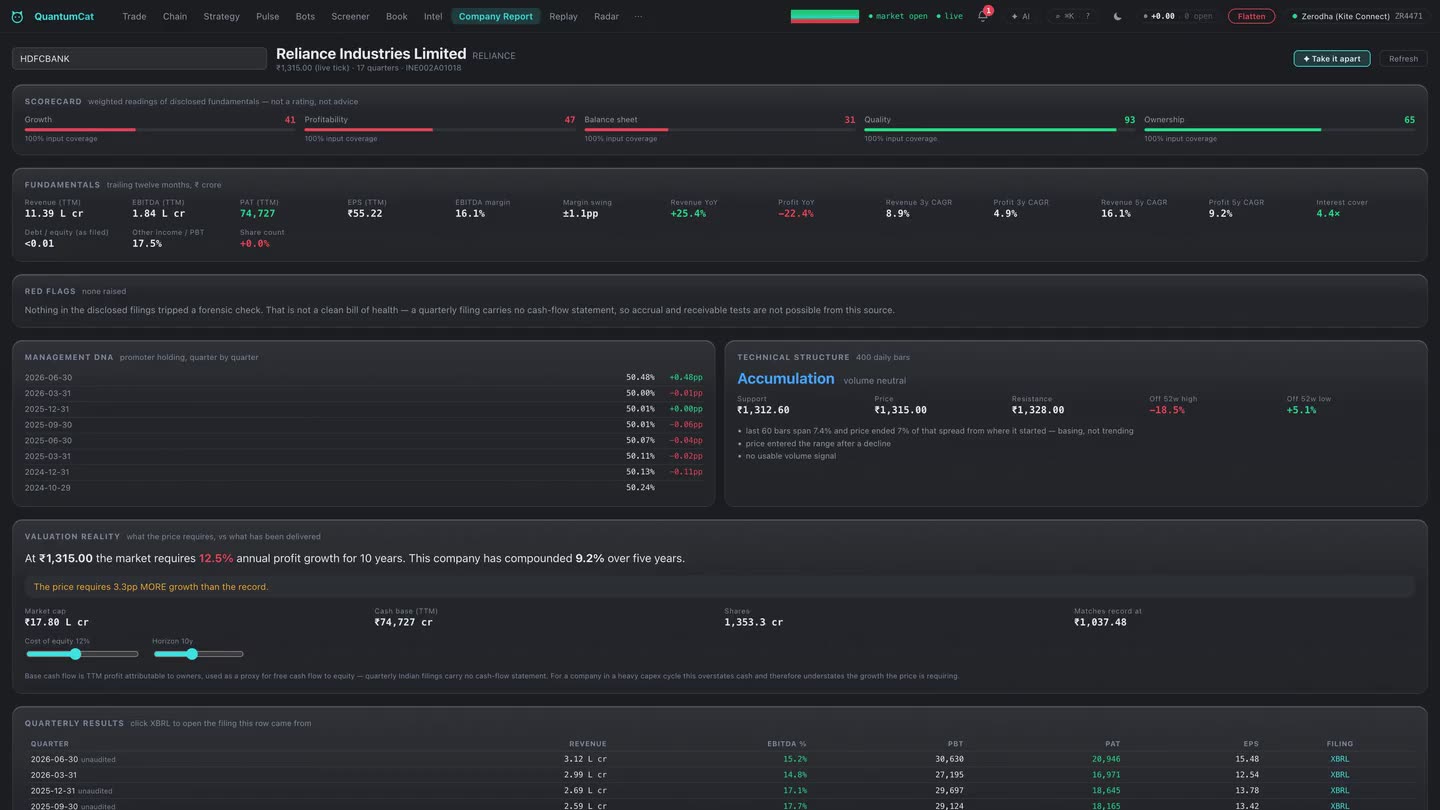Open the Replay tab
Image resolution: width=1440 pixels, height=810 pixels.
click(x=563, y=16)
